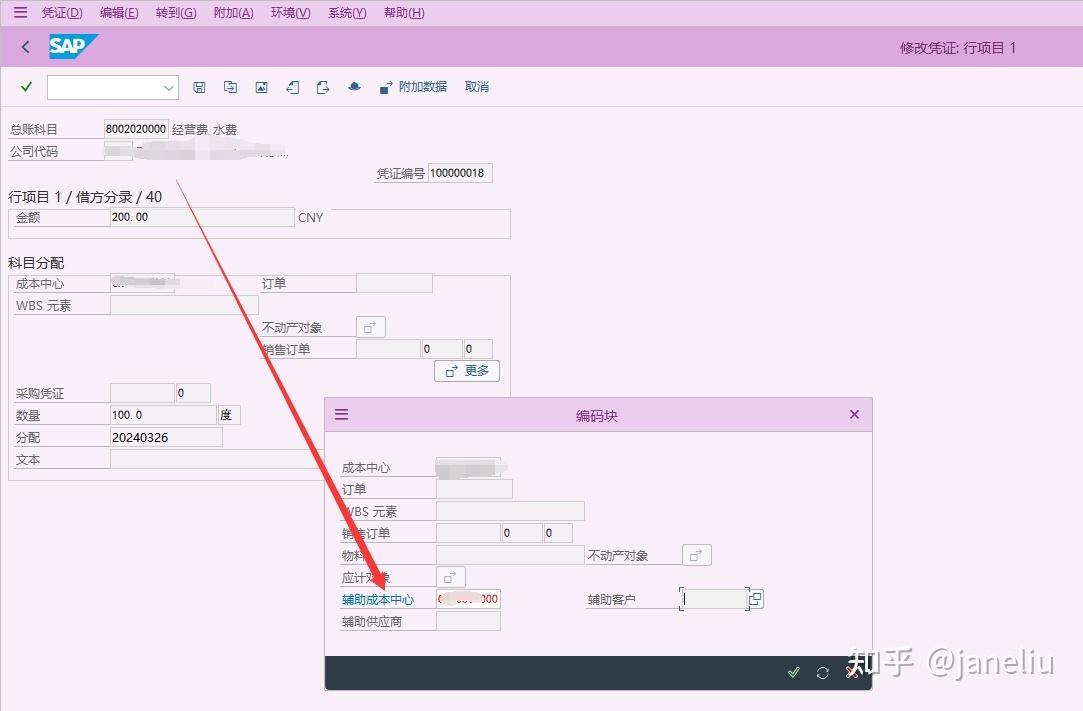Click the 取消 button in the toolbar

tap(476, 87)
